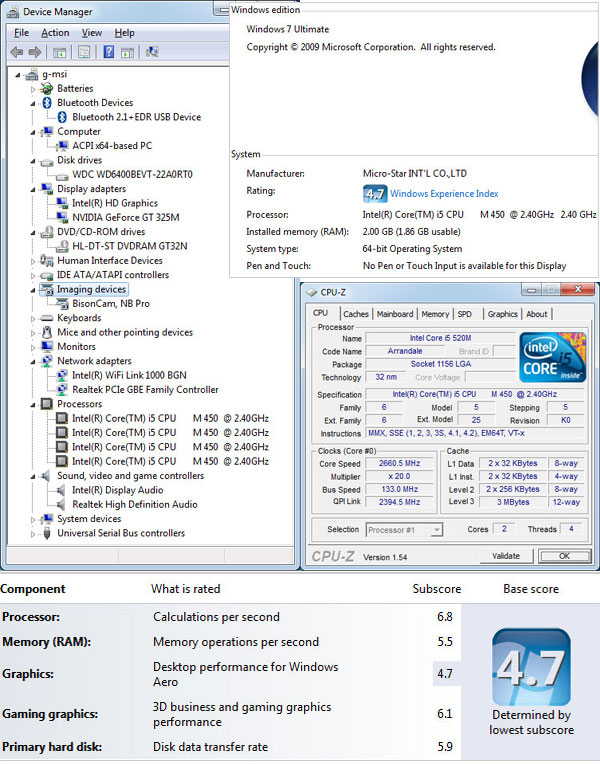Image resolution: width=600 pixels, height=764 pixels.
Task: Click the Keyboards category icon
Action: pos(47,318)
